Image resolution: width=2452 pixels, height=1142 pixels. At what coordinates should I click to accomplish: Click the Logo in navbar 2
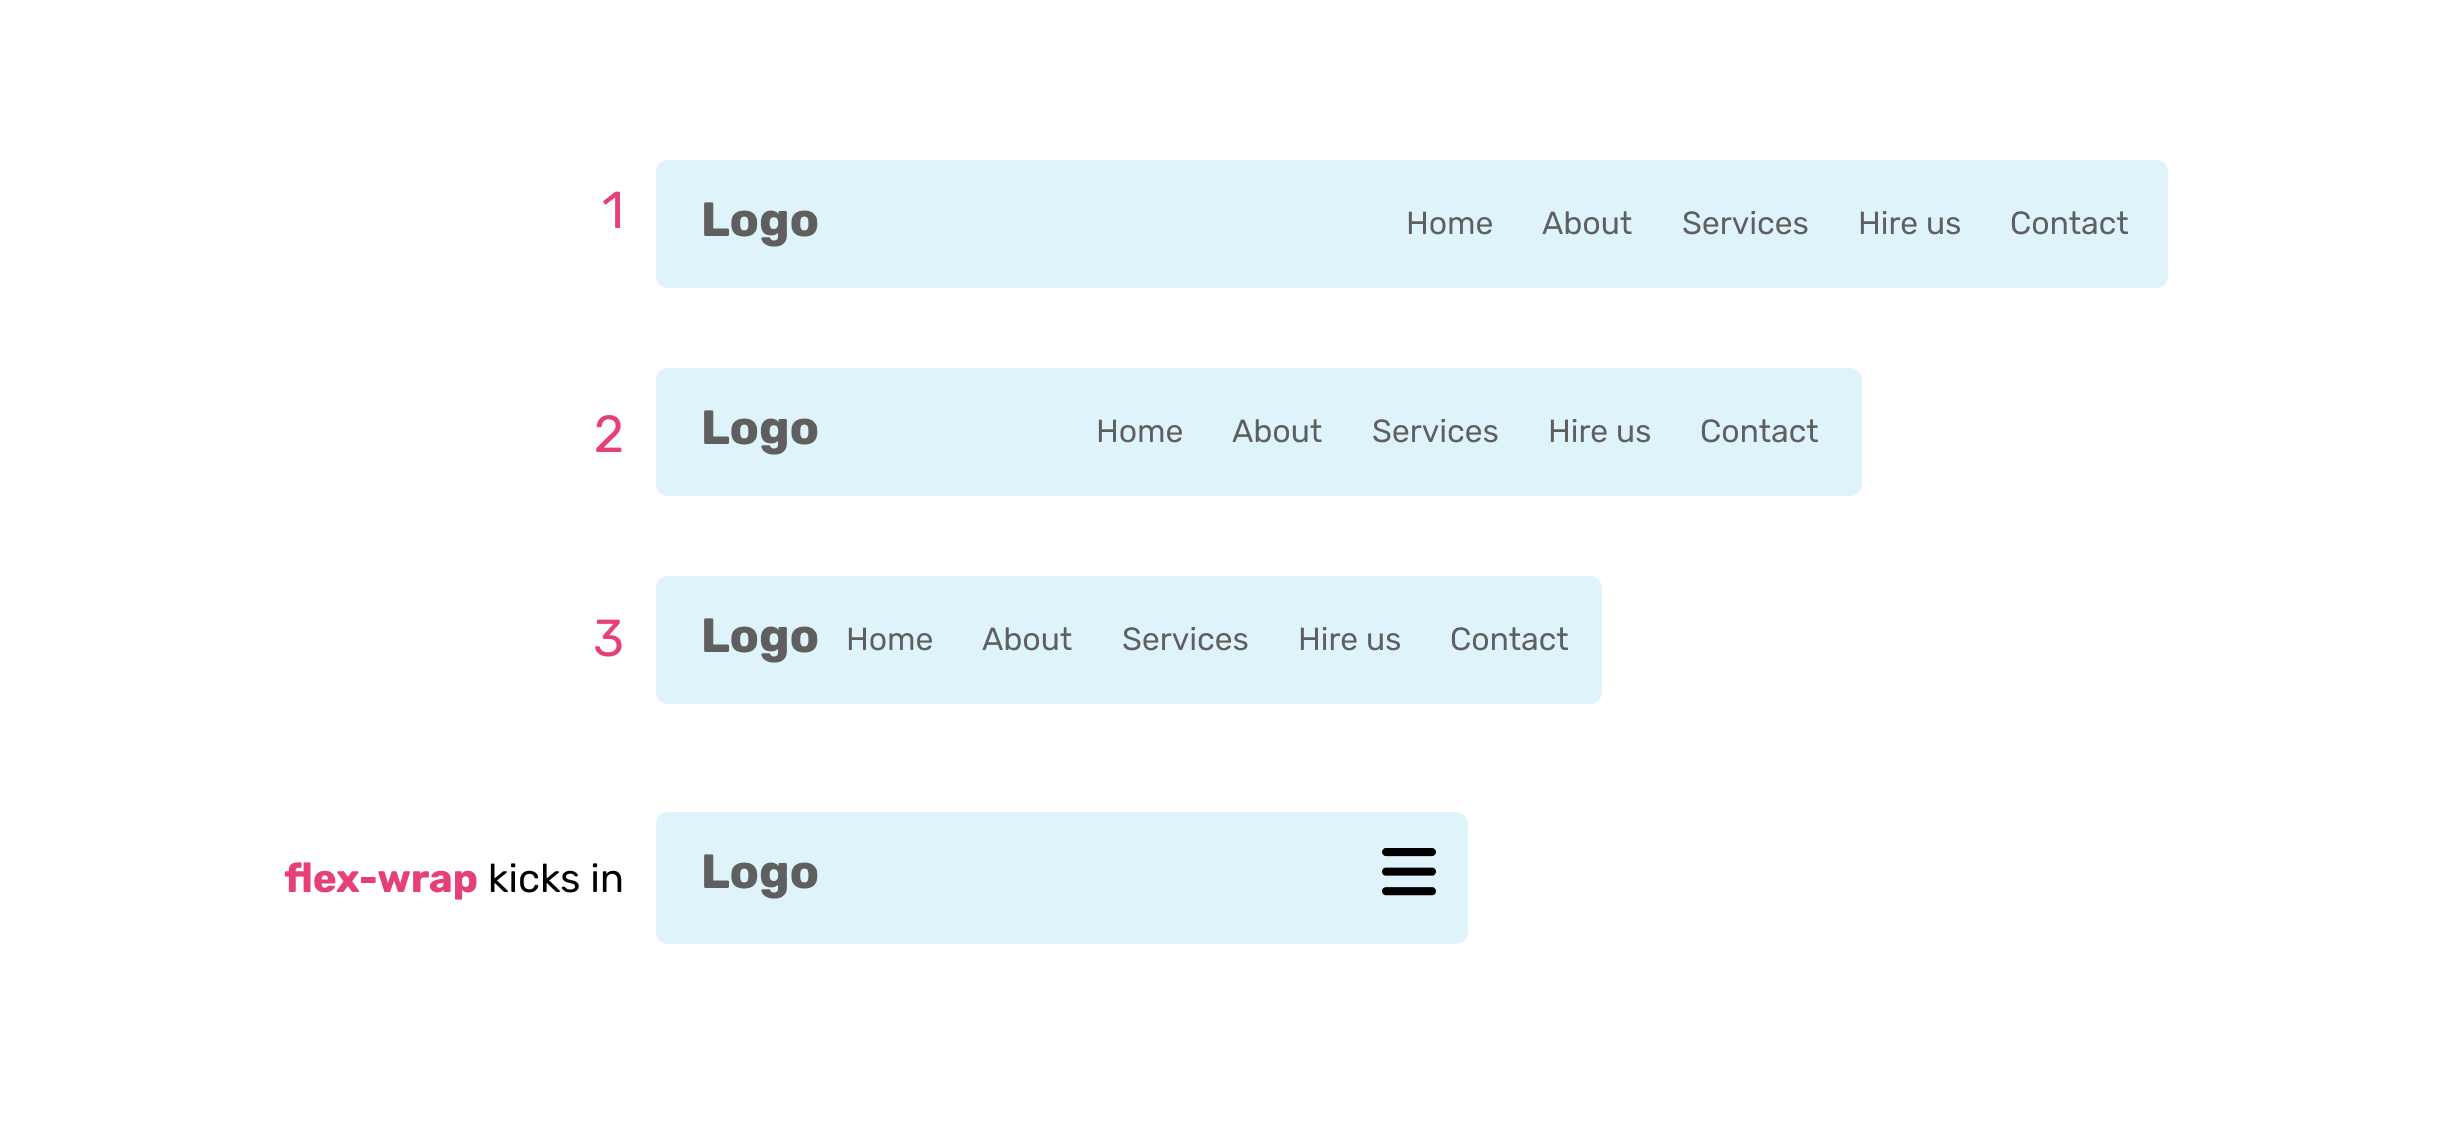760,429
